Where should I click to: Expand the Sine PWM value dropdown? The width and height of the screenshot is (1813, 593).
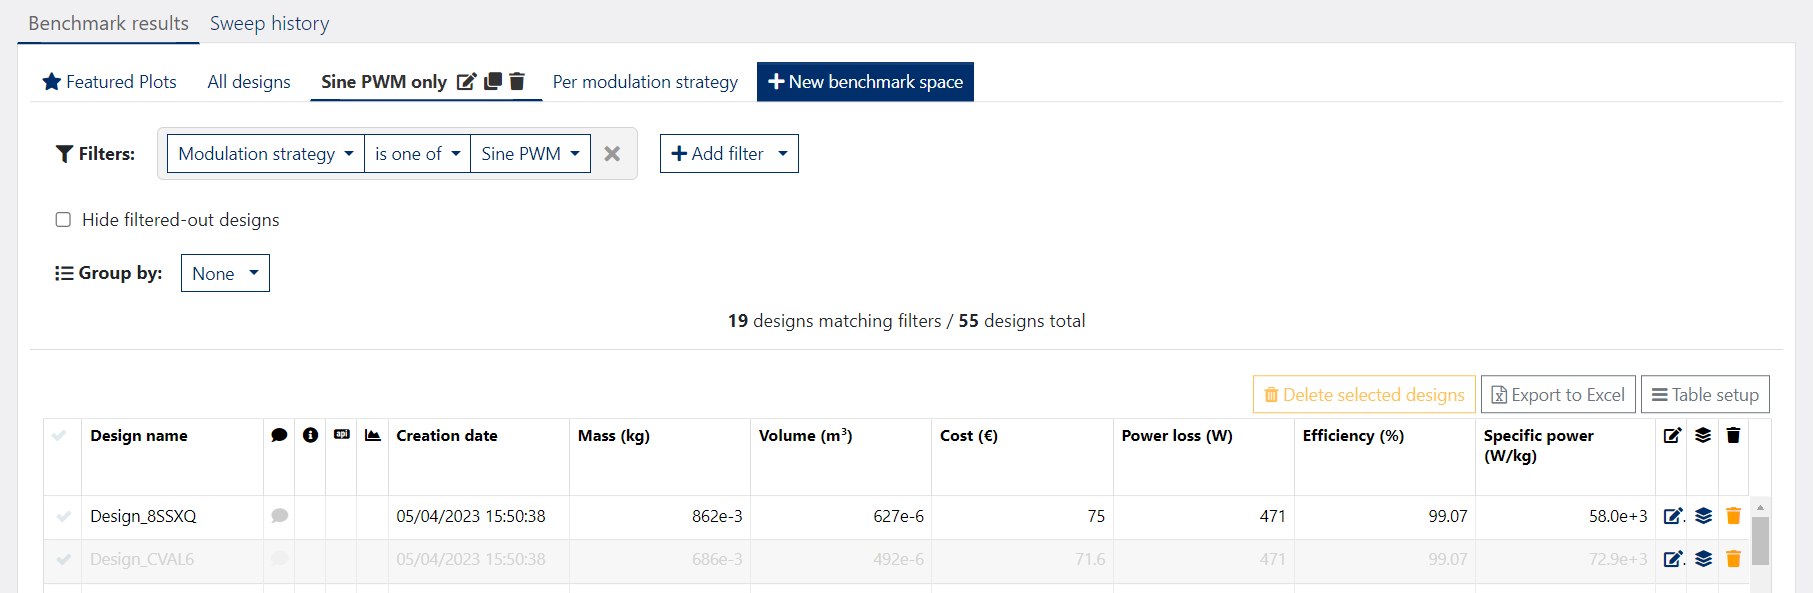[530, 154]
